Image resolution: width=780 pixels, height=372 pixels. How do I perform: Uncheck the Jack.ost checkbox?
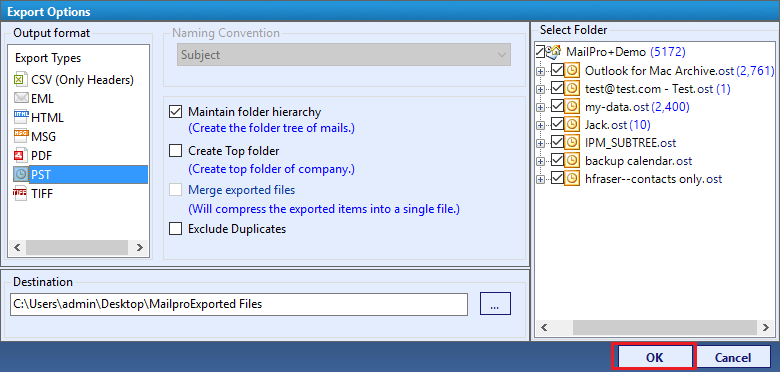(558, 124)
